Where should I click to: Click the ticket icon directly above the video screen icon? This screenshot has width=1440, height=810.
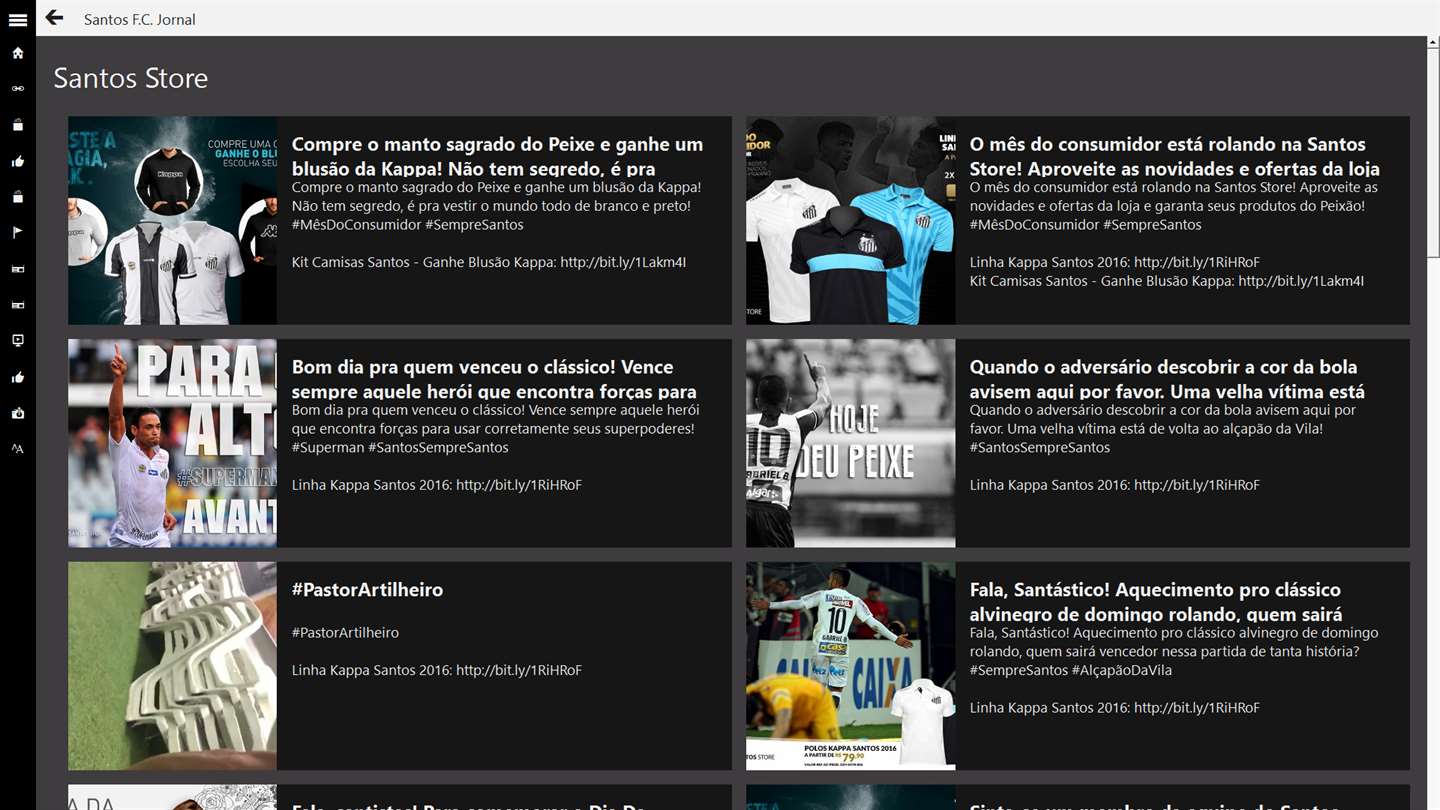pyautogui.click(x=18, y=305)
